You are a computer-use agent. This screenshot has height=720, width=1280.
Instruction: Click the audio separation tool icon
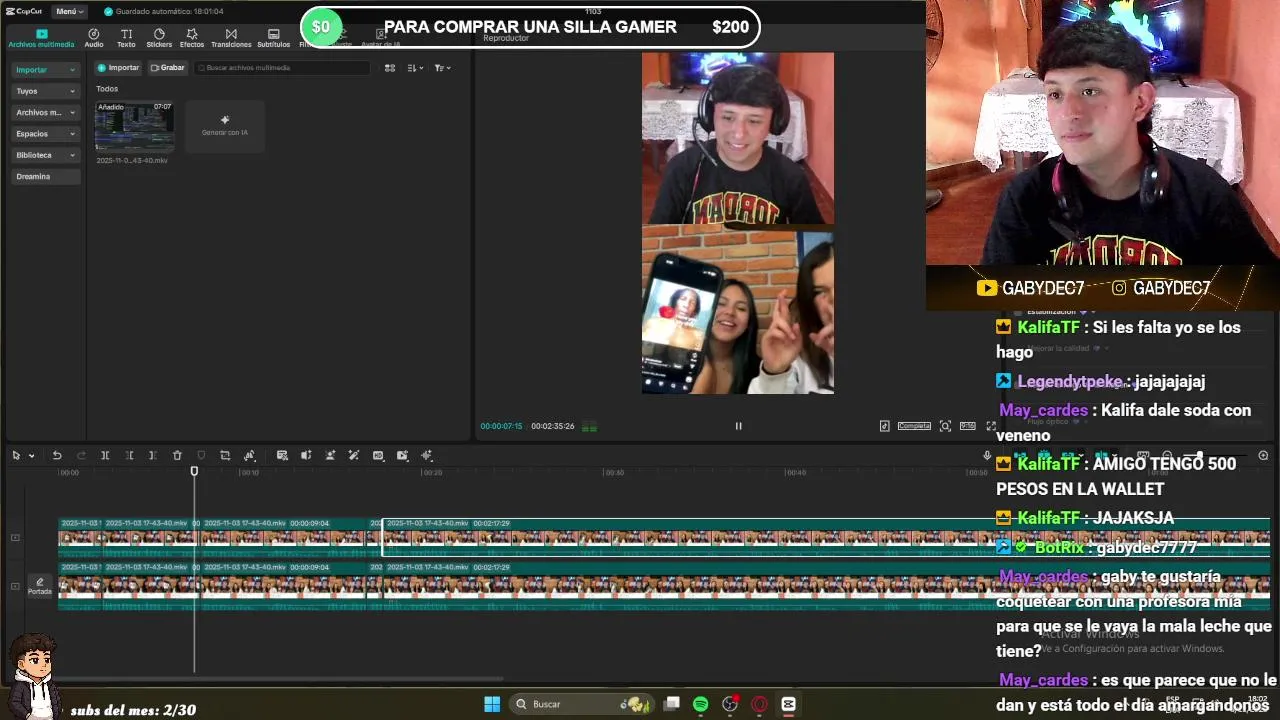pyautogui.click(x=306, y=456)
